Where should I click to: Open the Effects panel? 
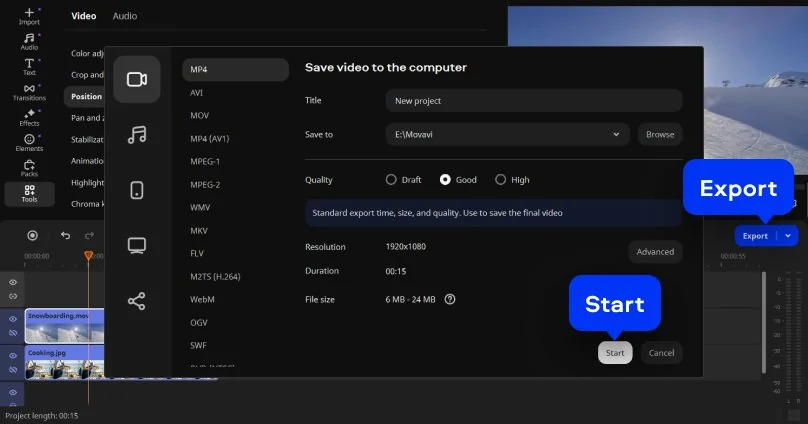click(x=29, y=117)
